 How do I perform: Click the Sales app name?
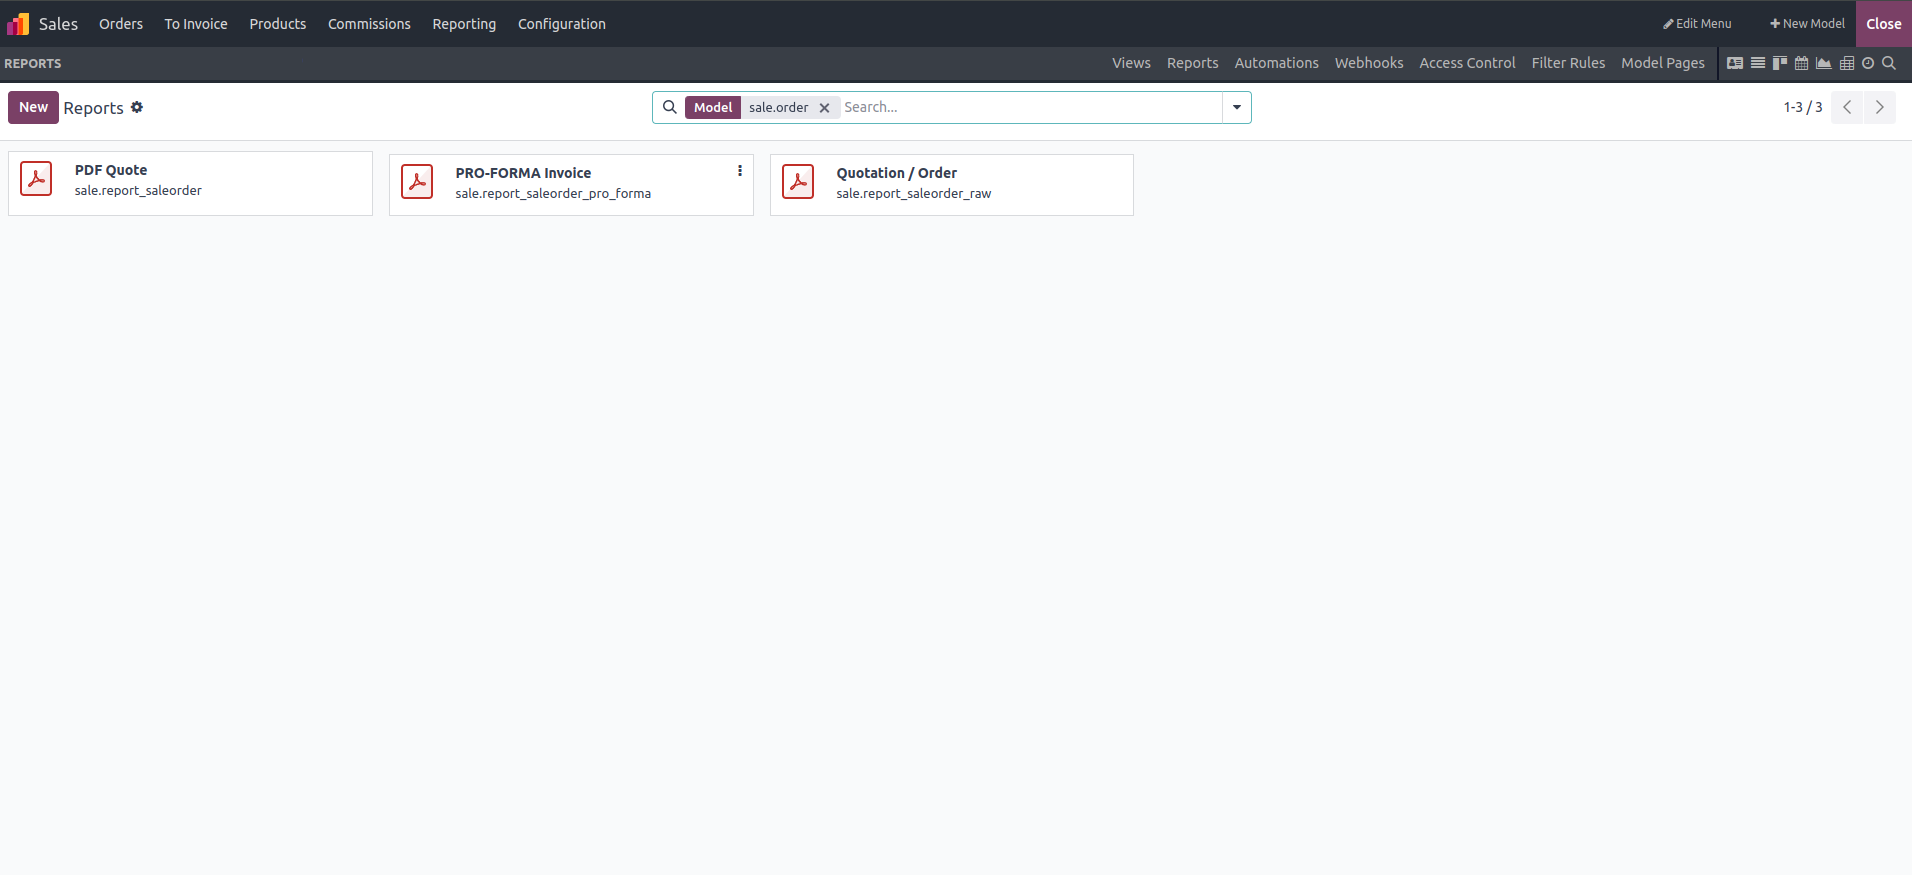(58, 24)
